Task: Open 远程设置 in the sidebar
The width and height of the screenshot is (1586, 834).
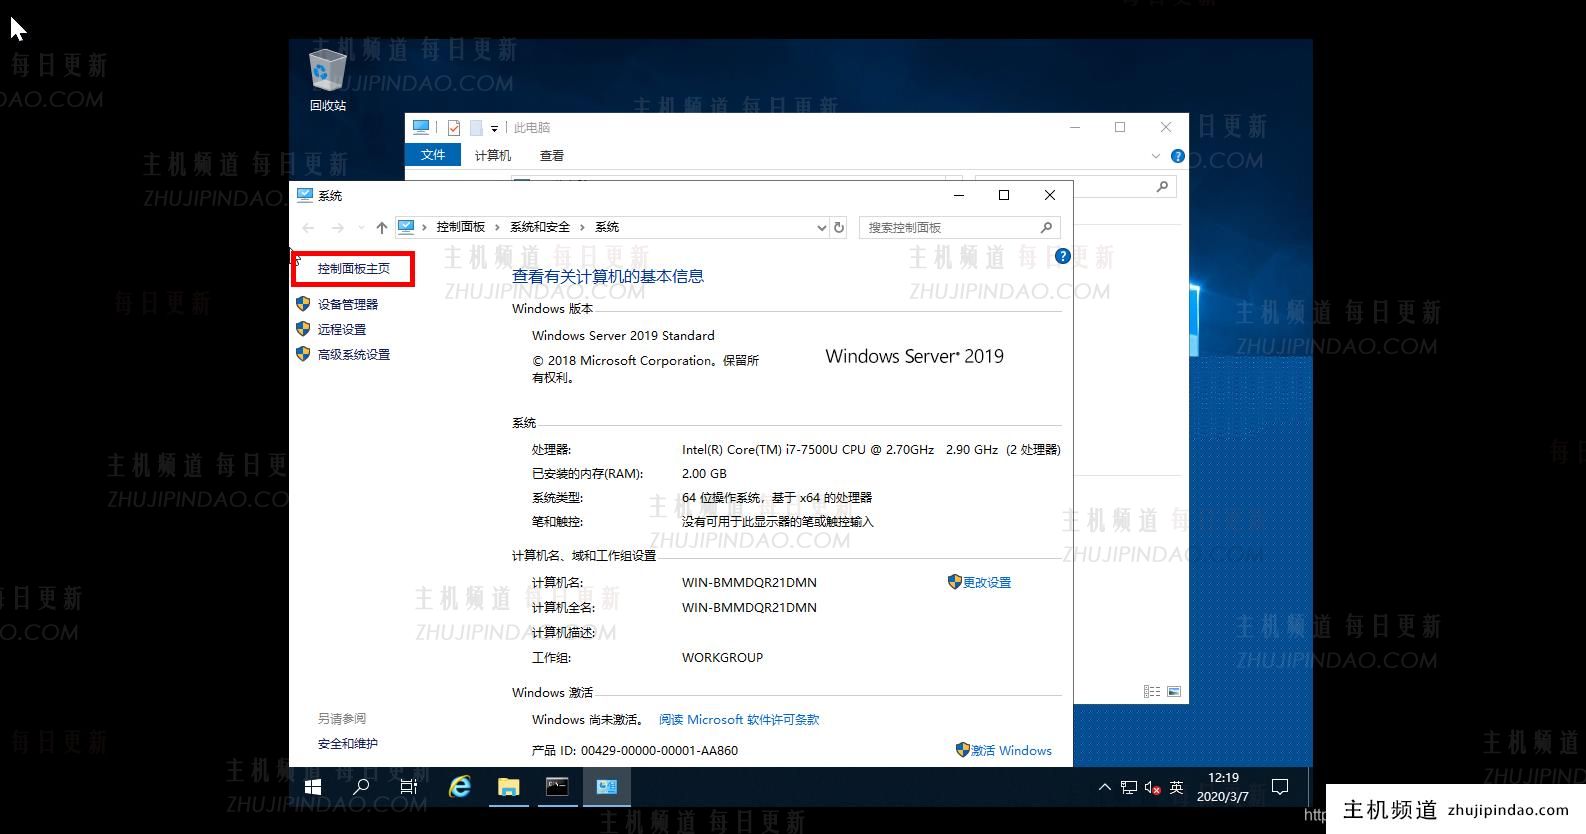Action: coord(342,329)
